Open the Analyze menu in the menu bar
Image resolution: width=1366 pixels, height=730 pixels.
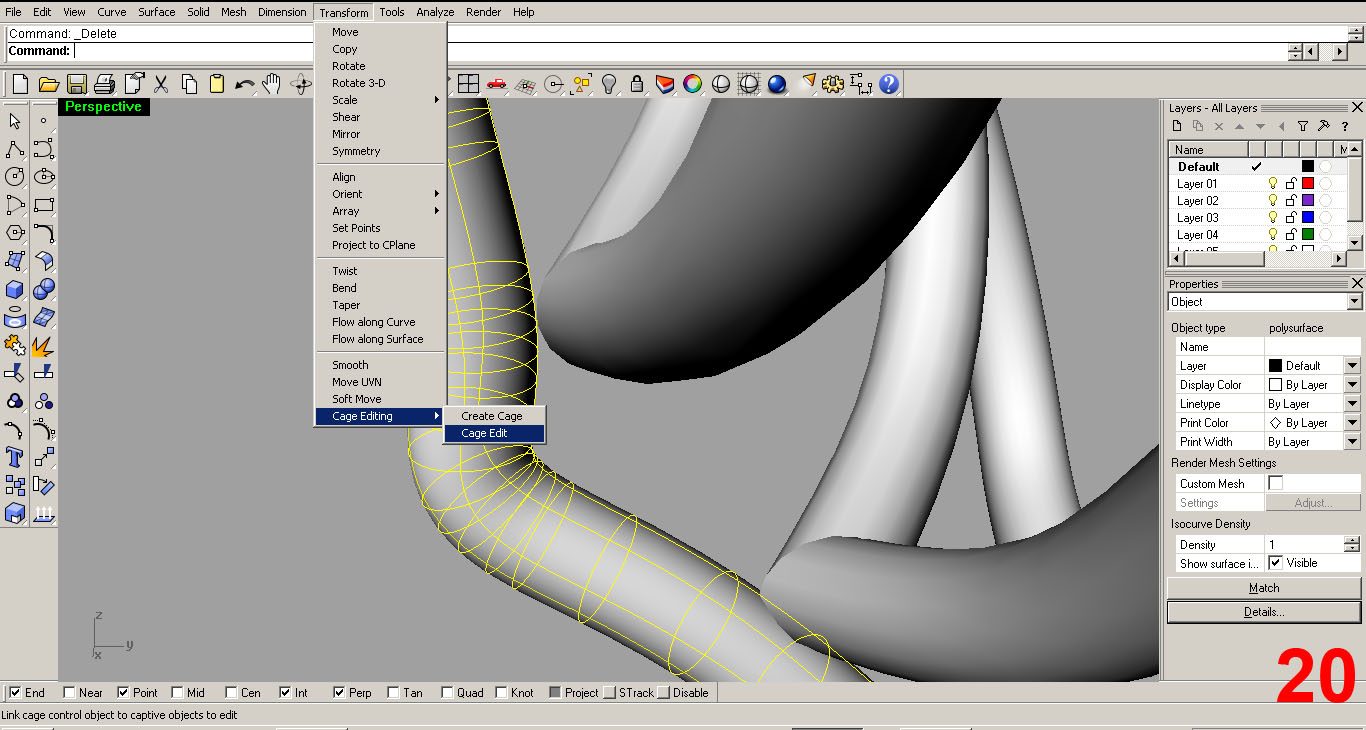click(435, 12)
